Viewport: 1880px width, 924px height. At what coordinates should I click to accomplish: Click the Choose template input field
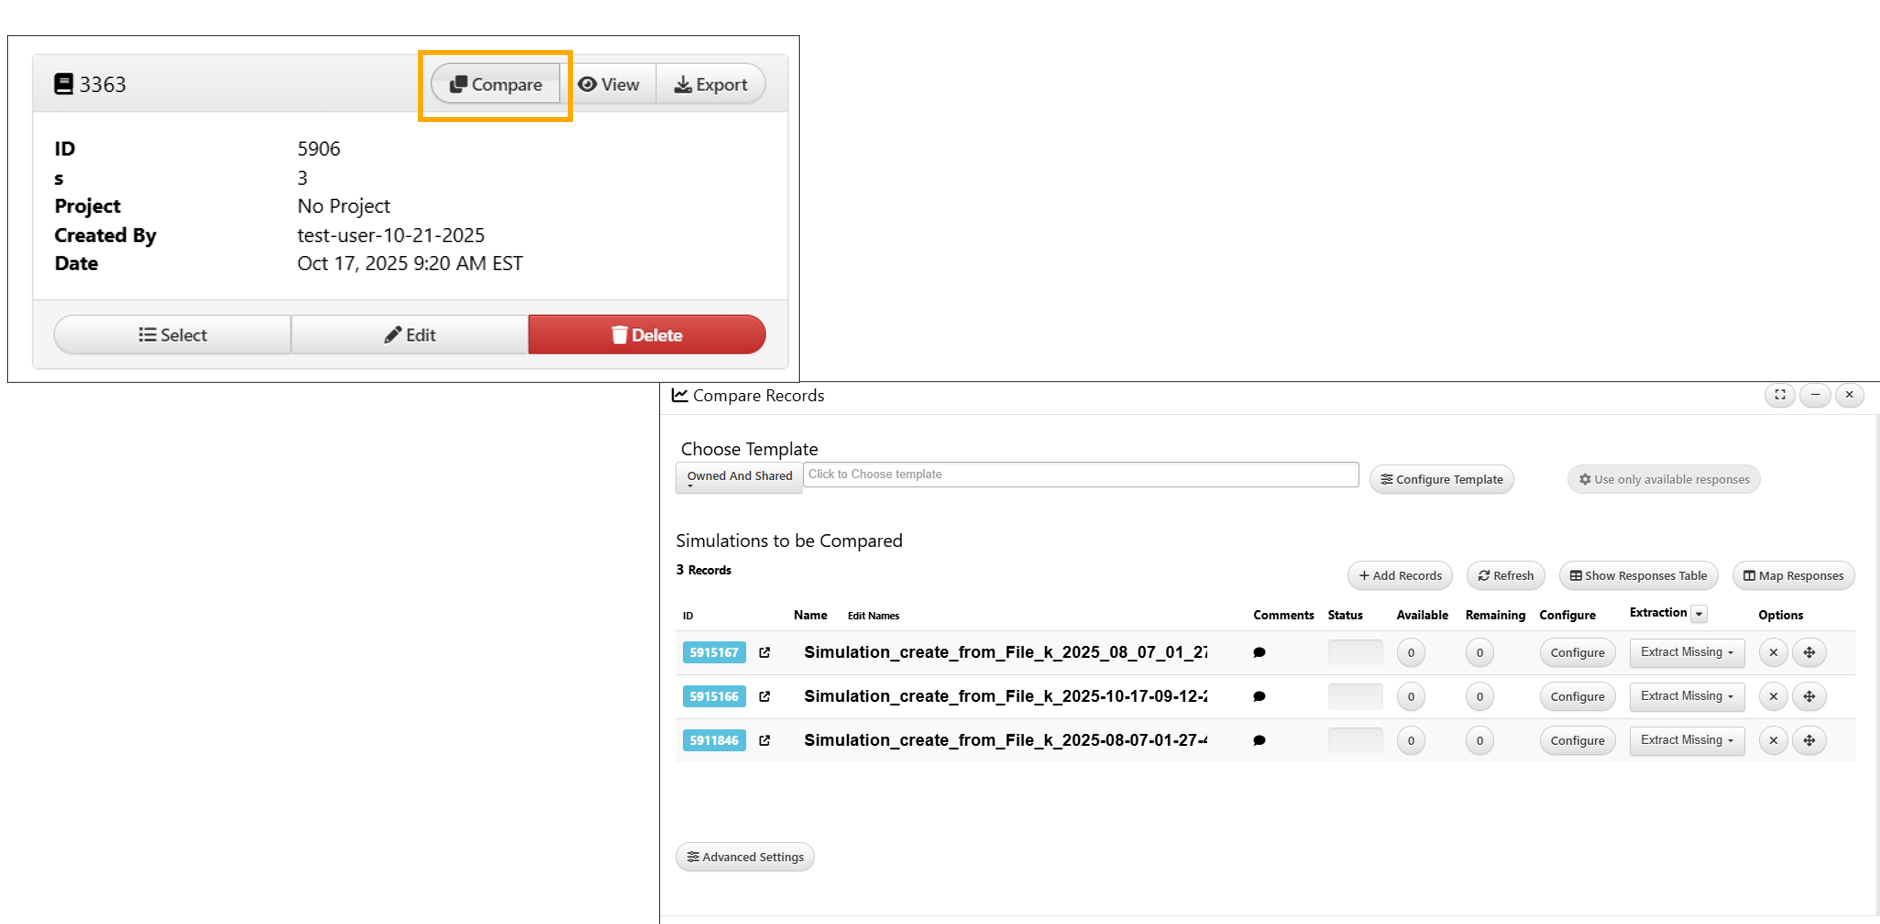coord(1080,475)
